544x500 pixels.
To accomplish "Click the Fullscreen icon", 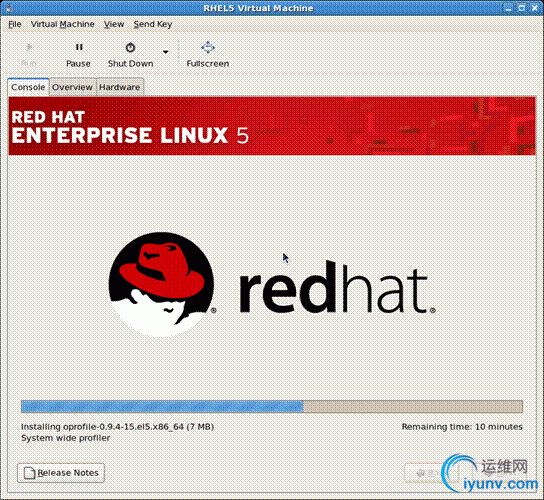I will (x=208, y=47).
